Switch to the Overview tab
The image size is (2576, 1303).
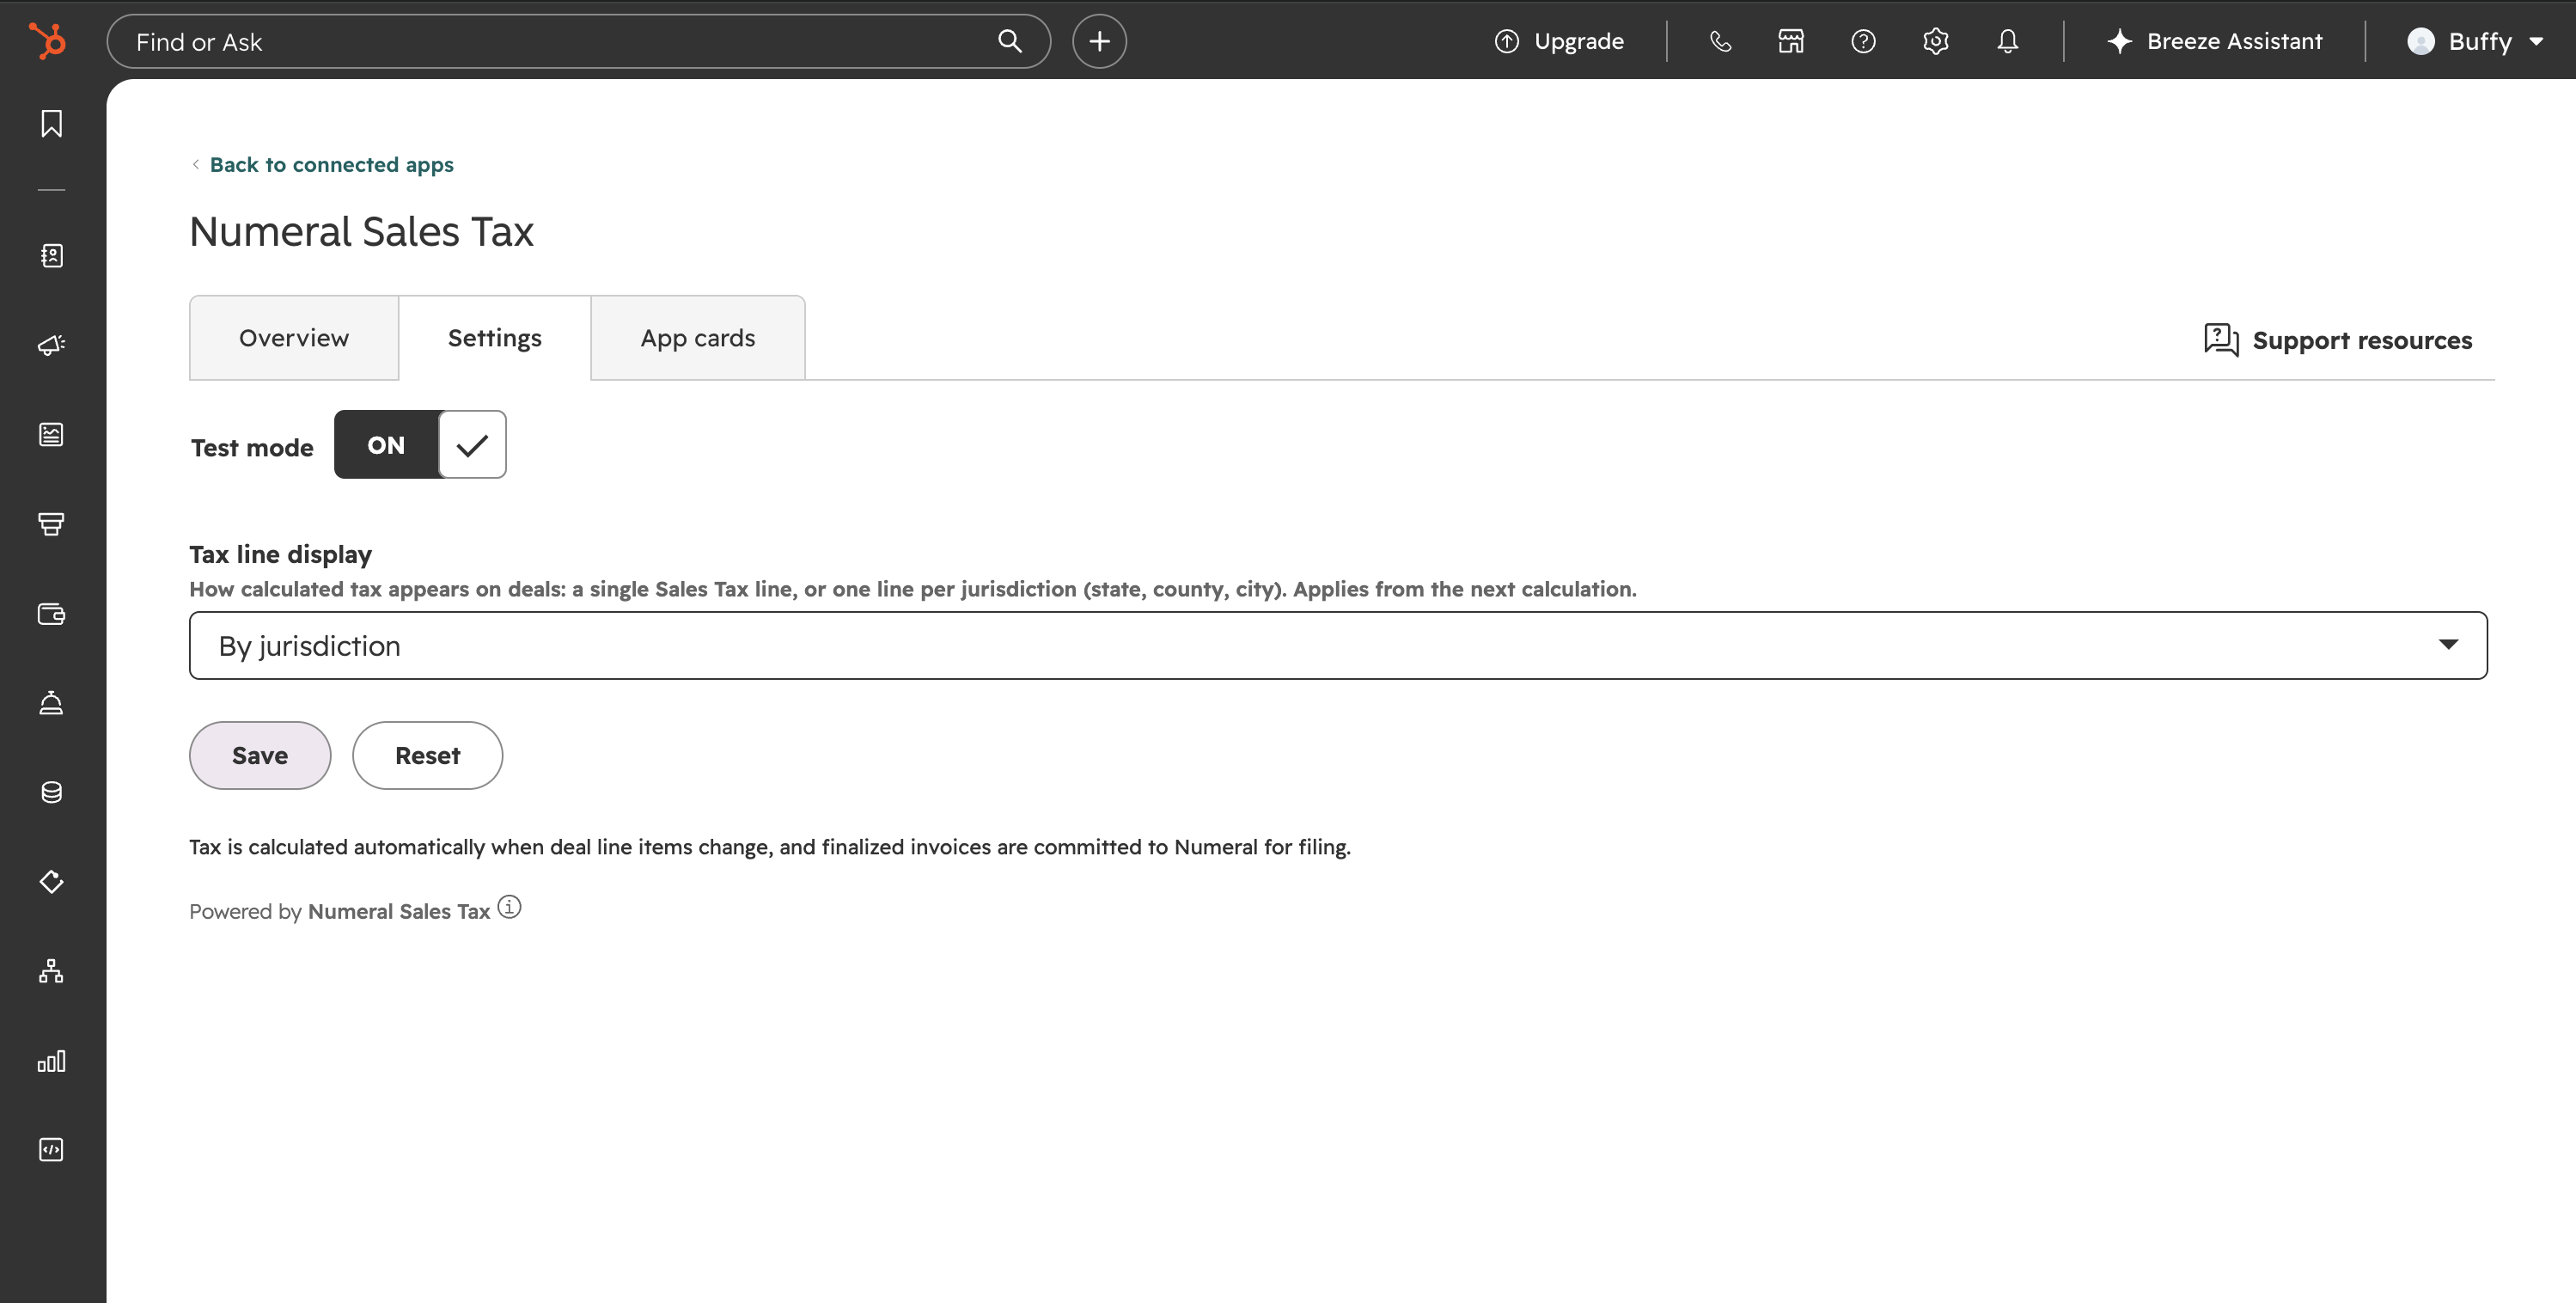[x=294, y=338]
